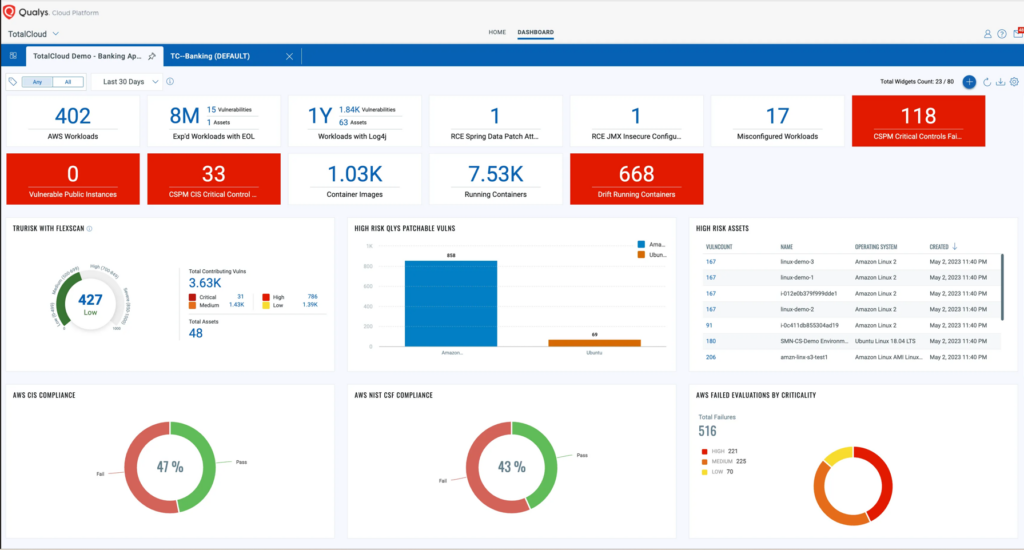The image size is (1024, 550).
Task: Click the tag filter icon
Action: pyautogui.click(x=12, y=82)
